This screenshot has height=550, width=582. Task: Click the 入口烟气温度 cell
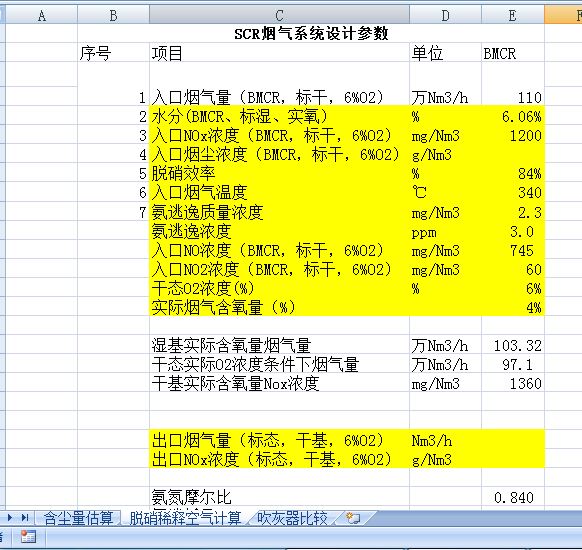[x=279, y=192]
